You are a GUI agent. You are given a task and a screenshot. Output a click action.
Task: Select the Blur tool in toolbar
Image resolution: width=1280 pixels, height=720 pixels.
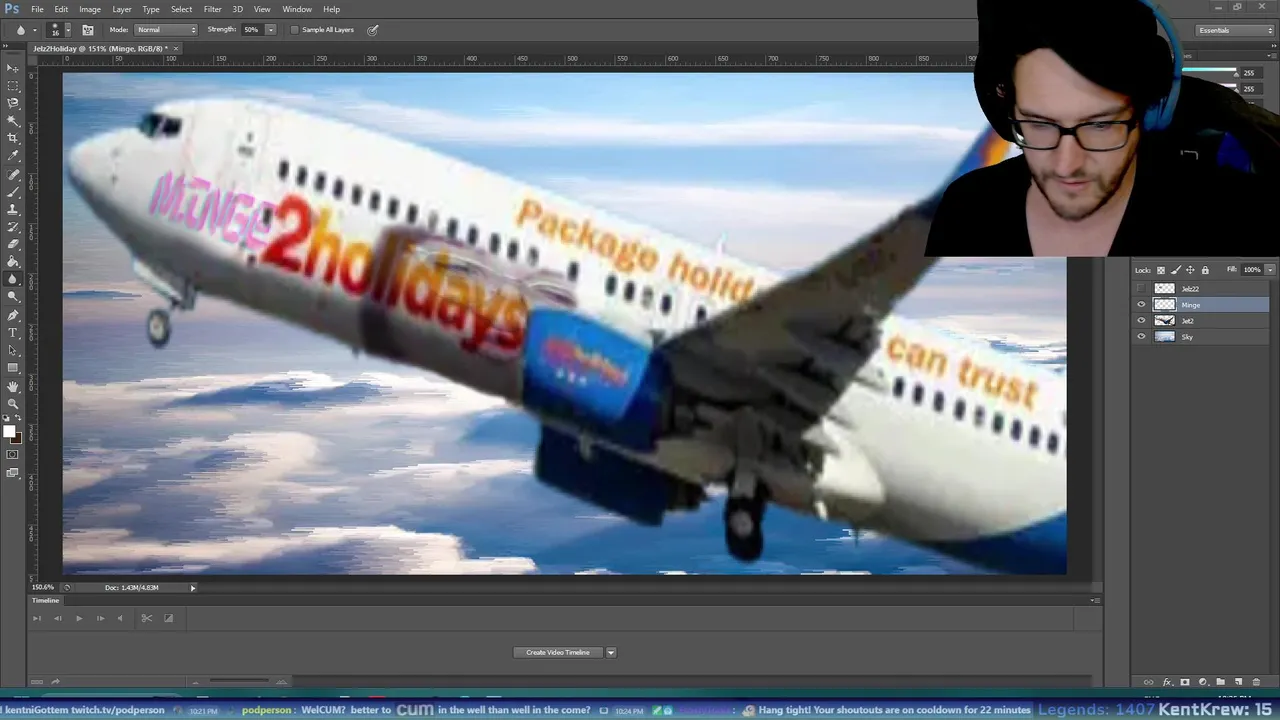click(13, 279)
